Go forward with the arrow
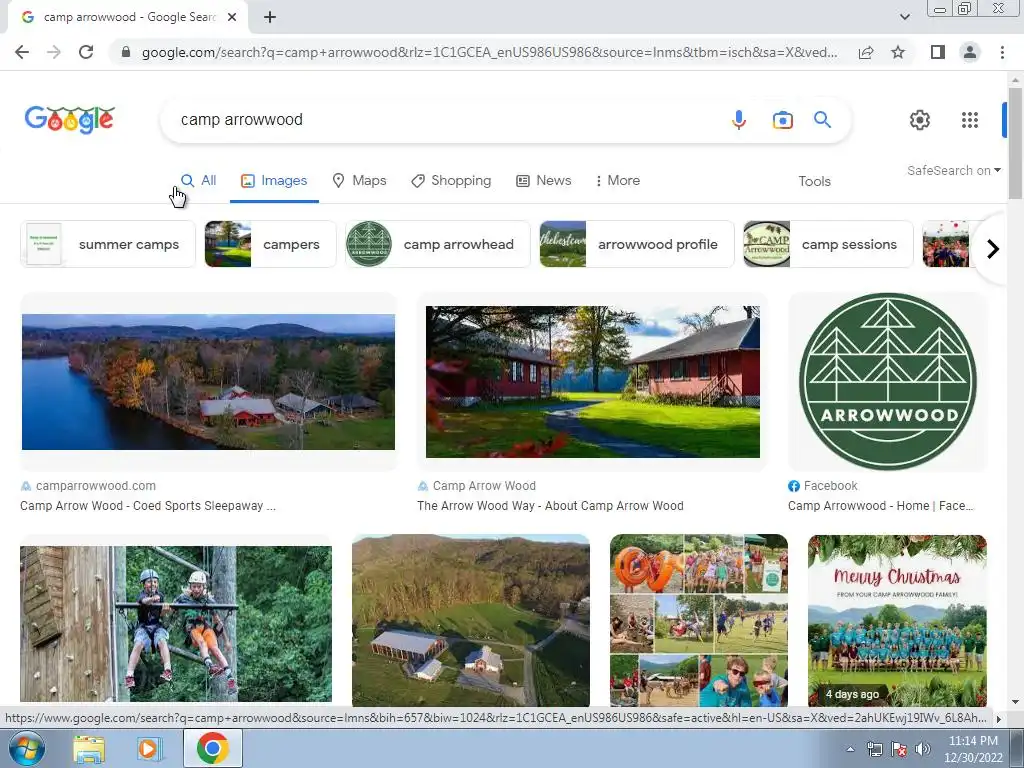This screenshot has height=768, width=1024. tap(54, 52)
